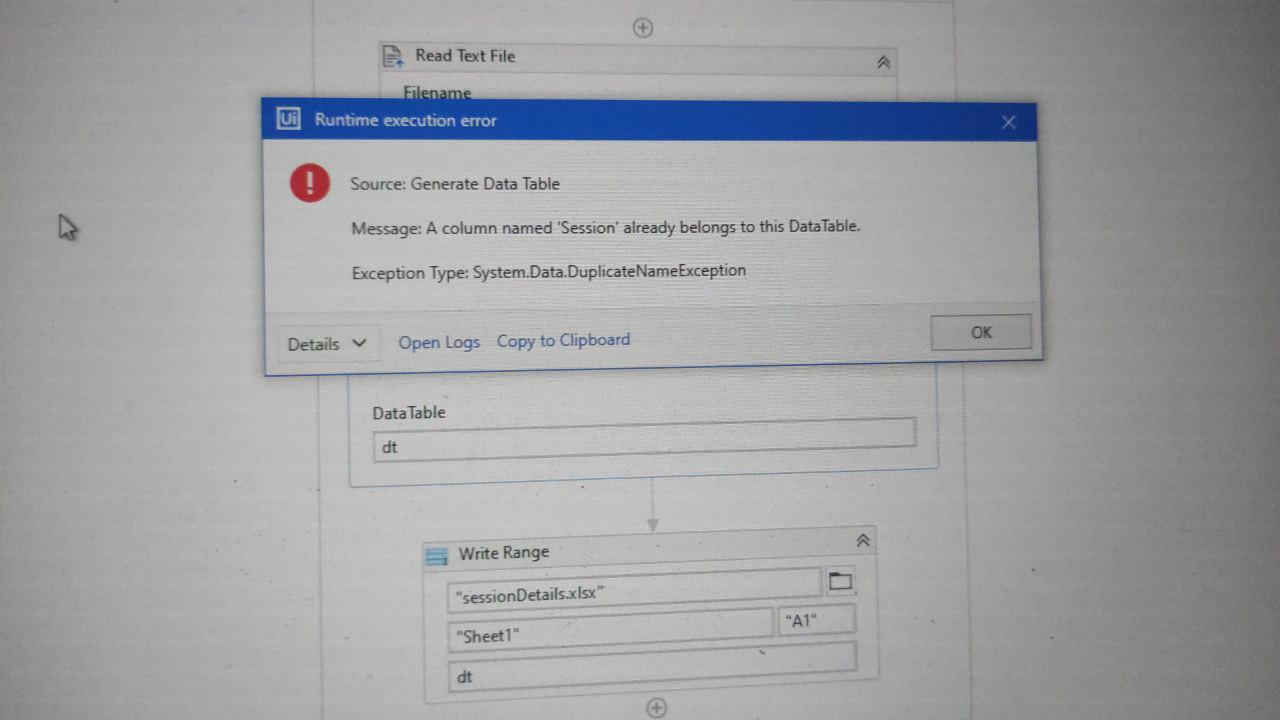Edit the "Sheet1" sheet name field
This screenshot has height=720, width=1280.
610,630
